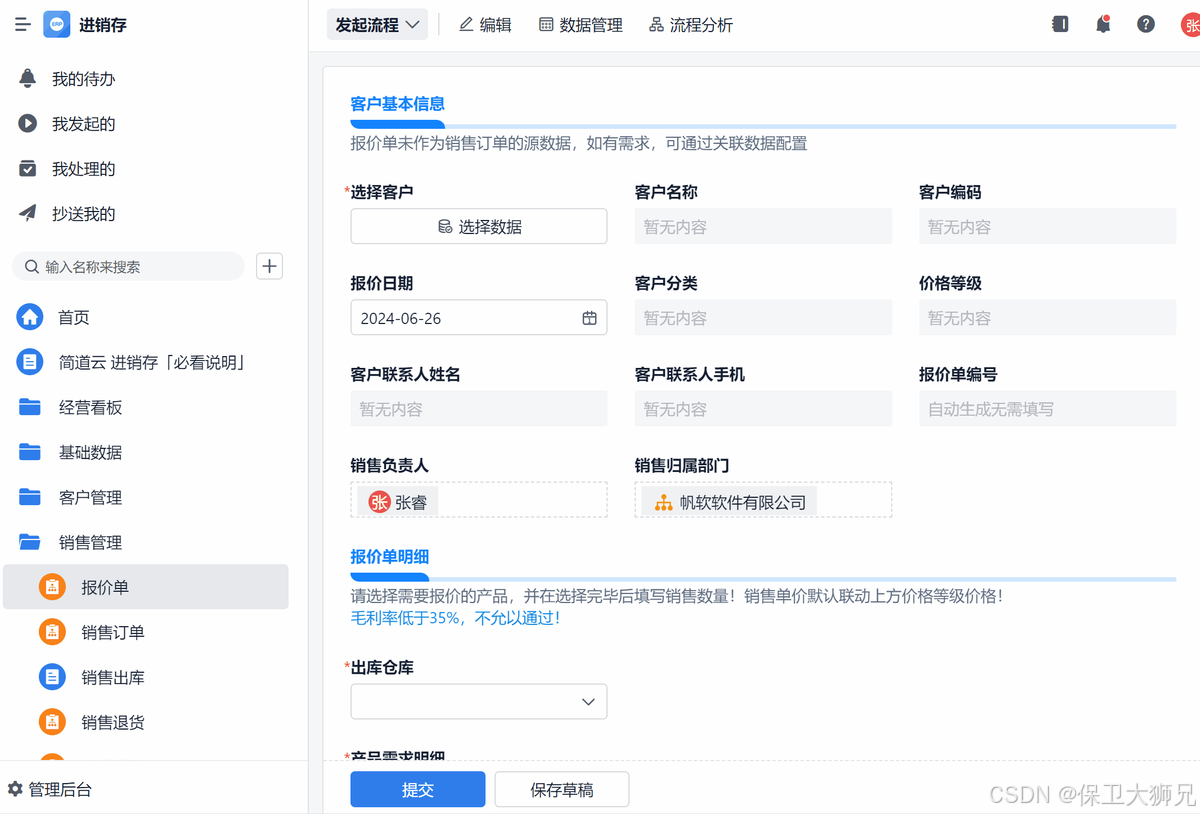Click 客户分类 field

coord(763,318)
